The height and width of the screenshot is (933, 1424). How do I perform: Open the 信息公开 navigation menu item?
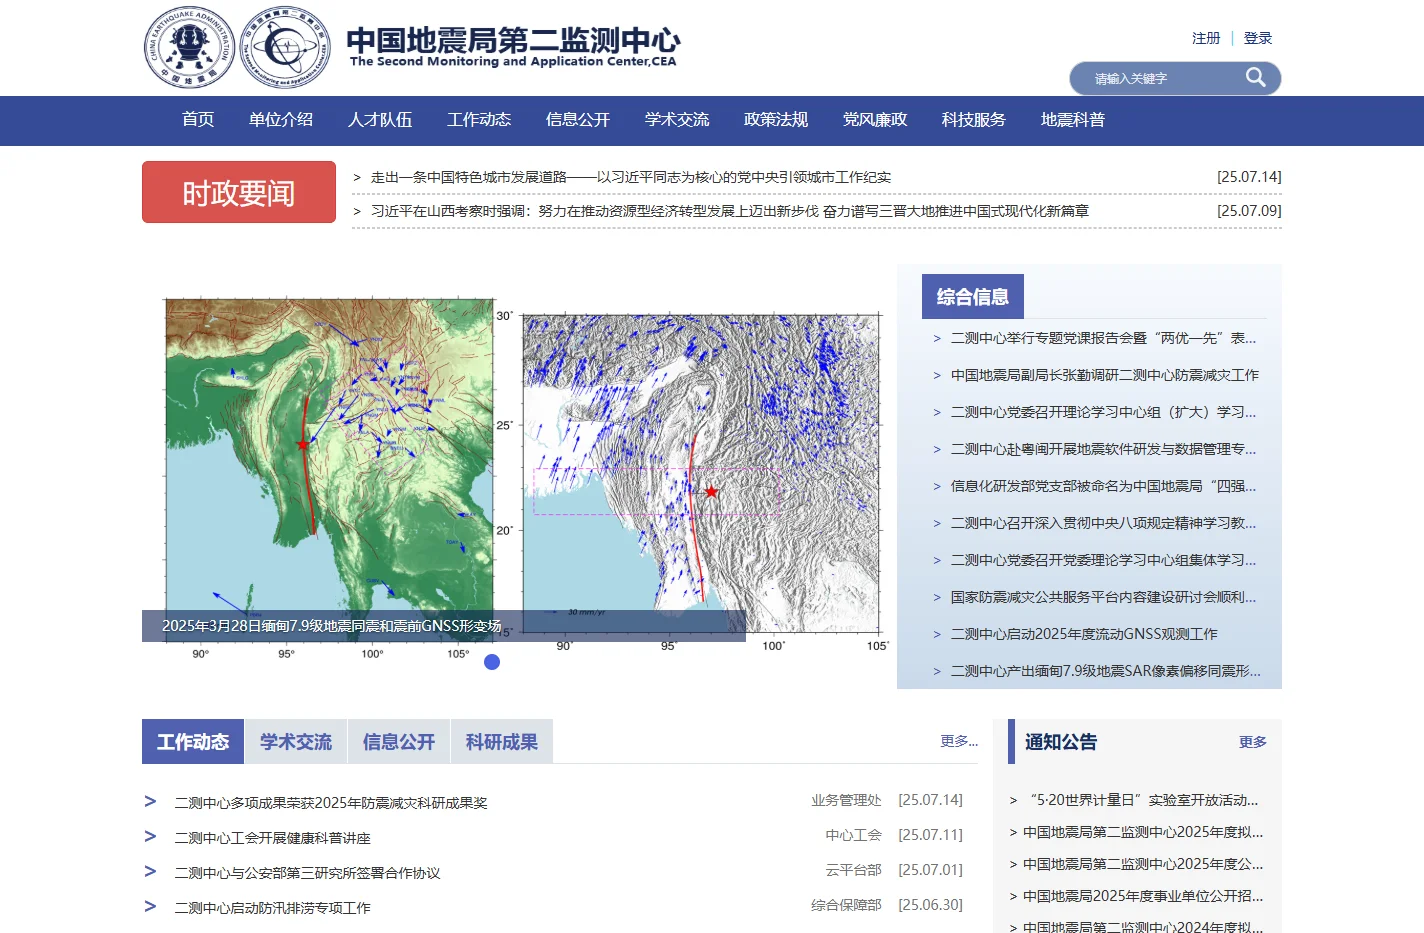(x=578, y=120)
